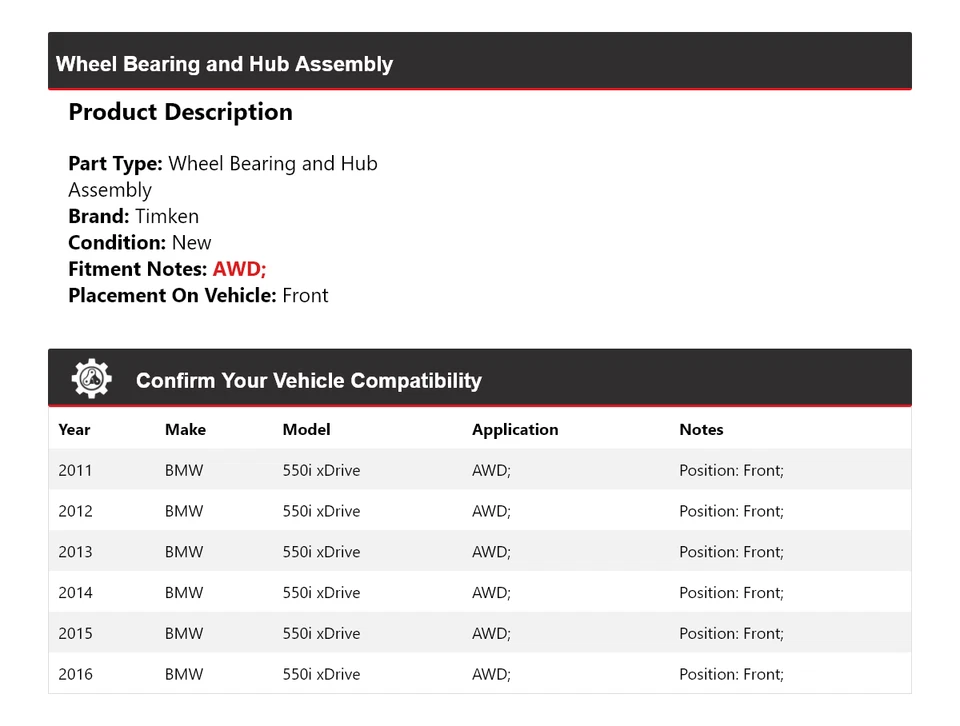Click the Year column header
The image size is (960, 726).
74,430
